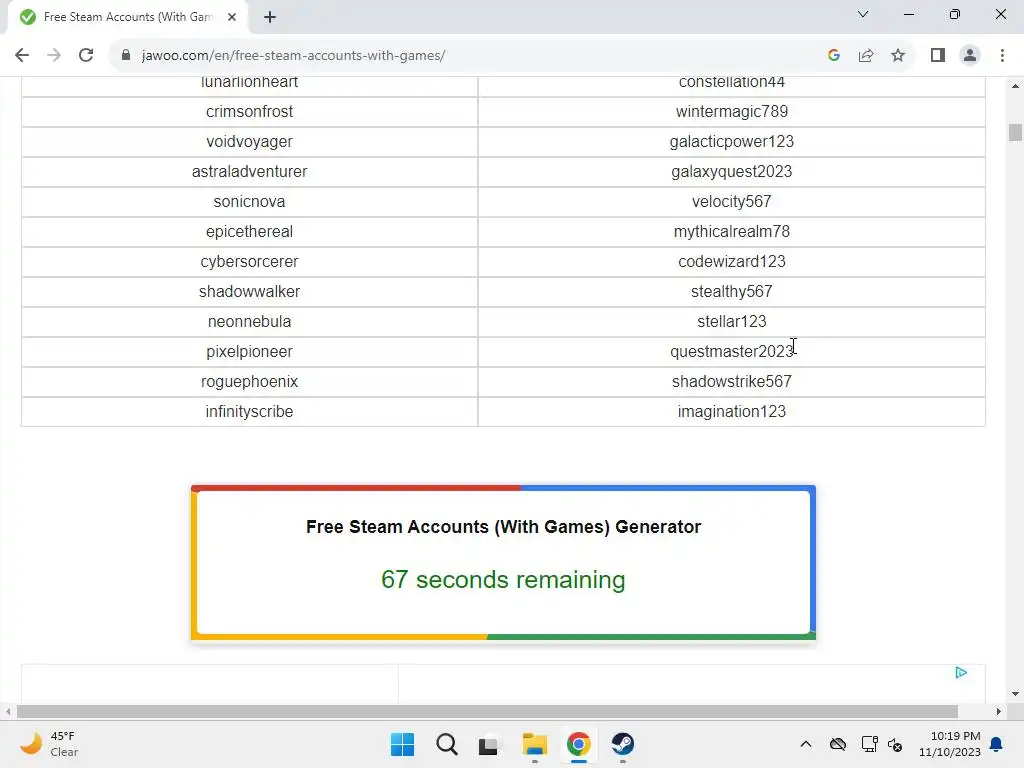The width and height of the screenshot is (1024, 768).
Task: Select the Free Steam Accounts tab
Action: 128,17
